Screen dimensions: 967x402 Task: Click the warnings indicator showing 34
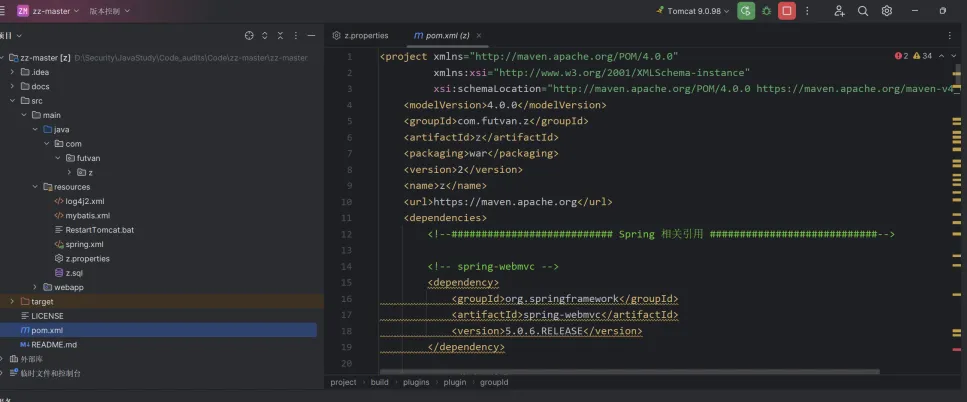click(923, 56)
